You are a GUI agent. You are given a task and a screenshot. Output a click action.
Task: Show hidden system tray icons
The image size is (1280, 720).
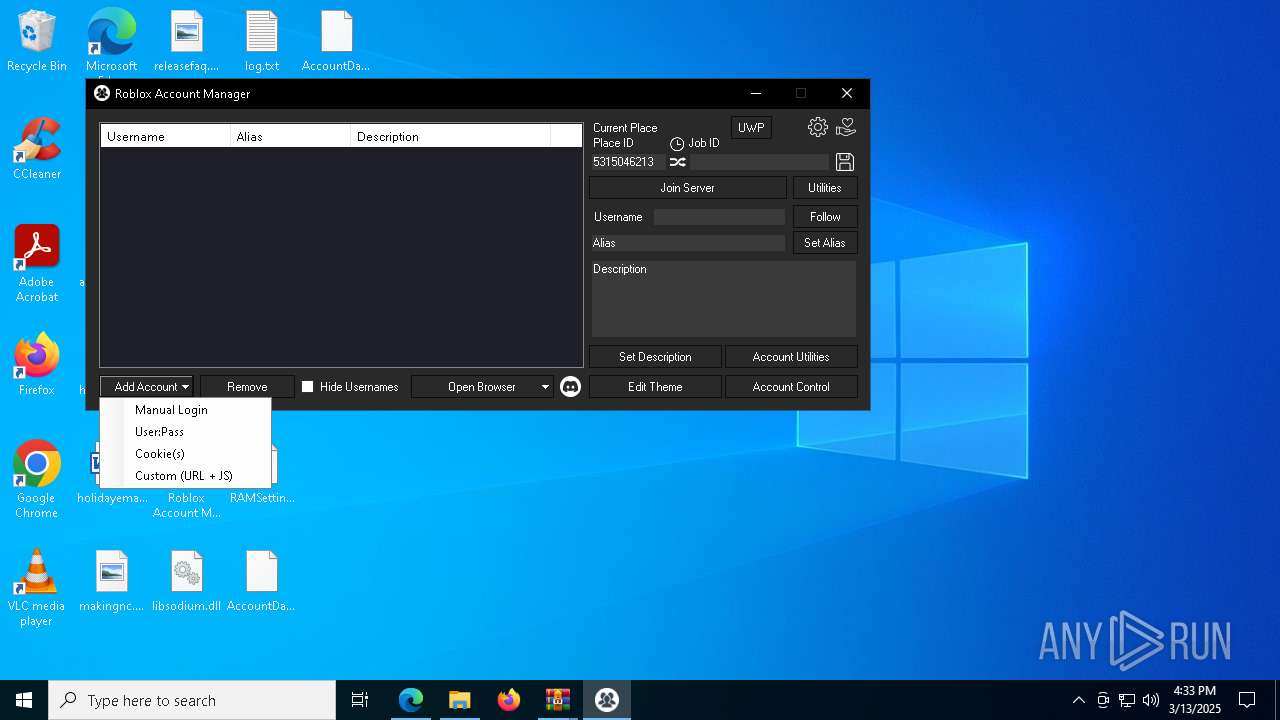tap(1078, 700)
